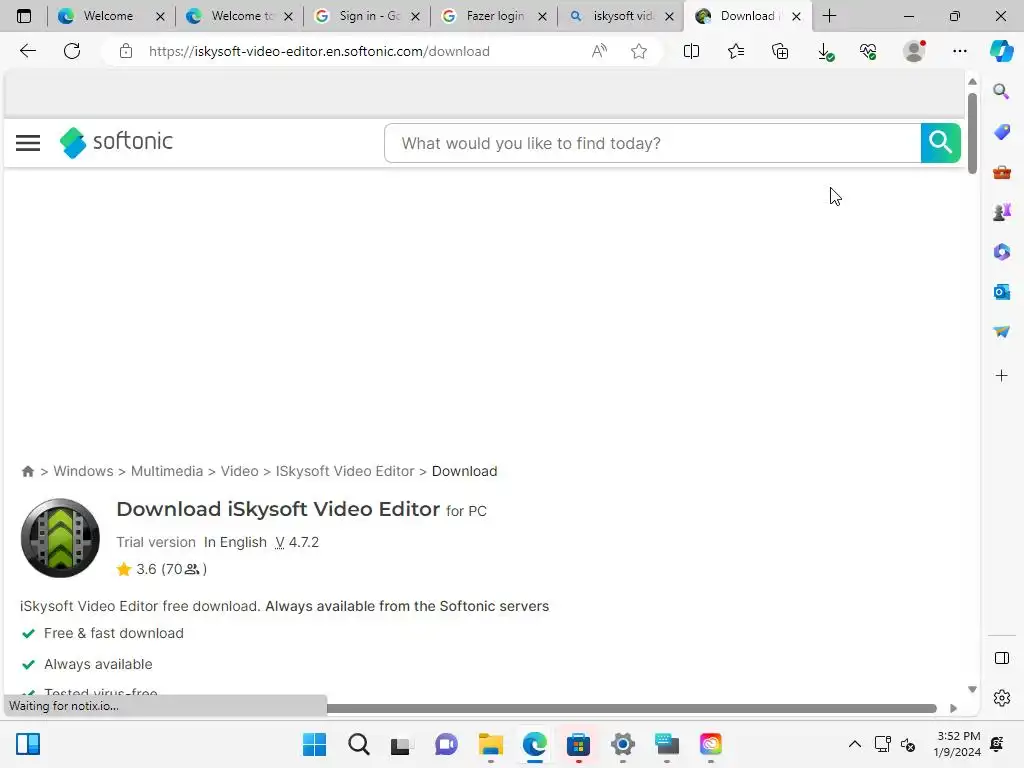Open sidebar settings gear
1024x768 pixels.
click(x=1001, y=698)
